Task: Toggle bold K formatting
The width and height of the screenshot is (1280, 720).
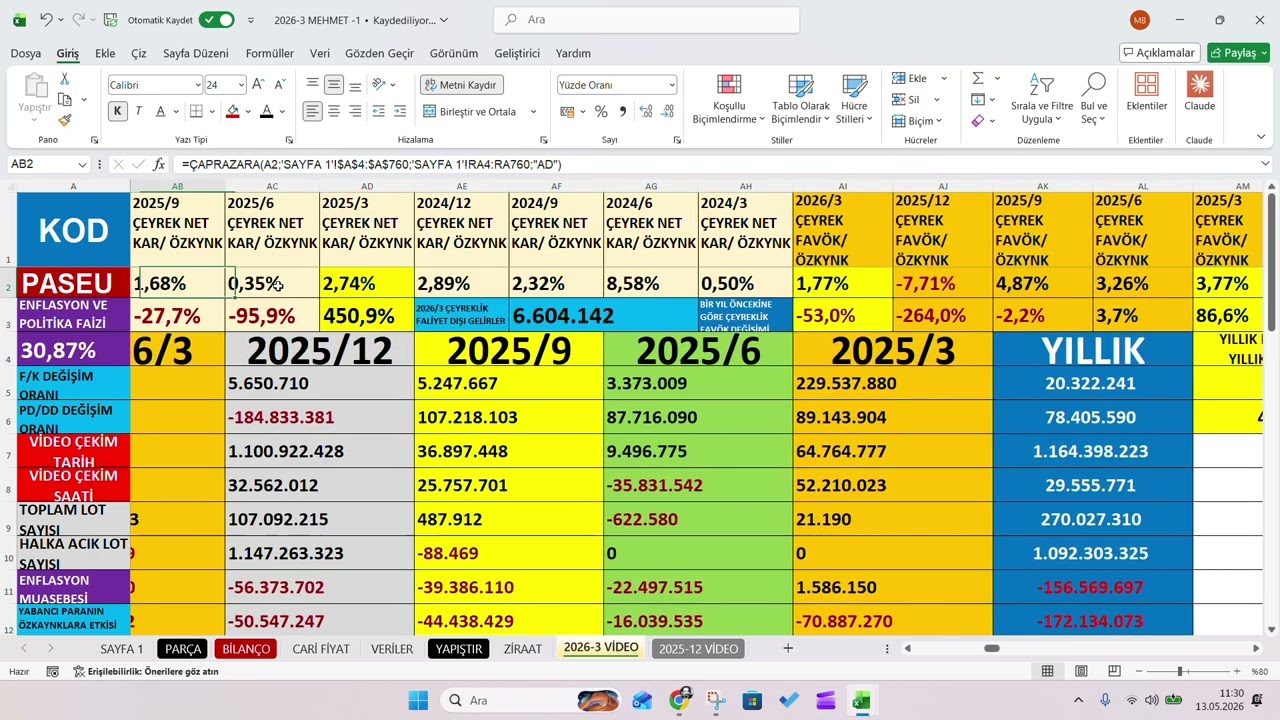Action: [x=118, y=111]
